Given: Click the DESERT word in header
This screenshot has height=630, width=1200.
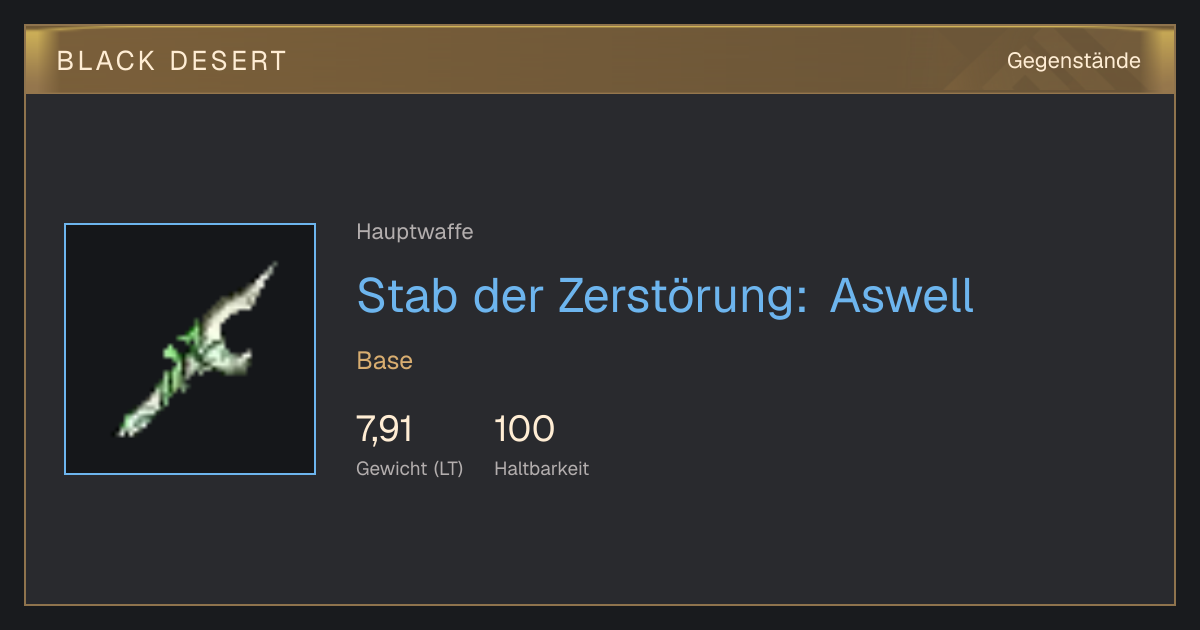Looking at the screenshot, I should pyautogui.click(x=228, y=61).
